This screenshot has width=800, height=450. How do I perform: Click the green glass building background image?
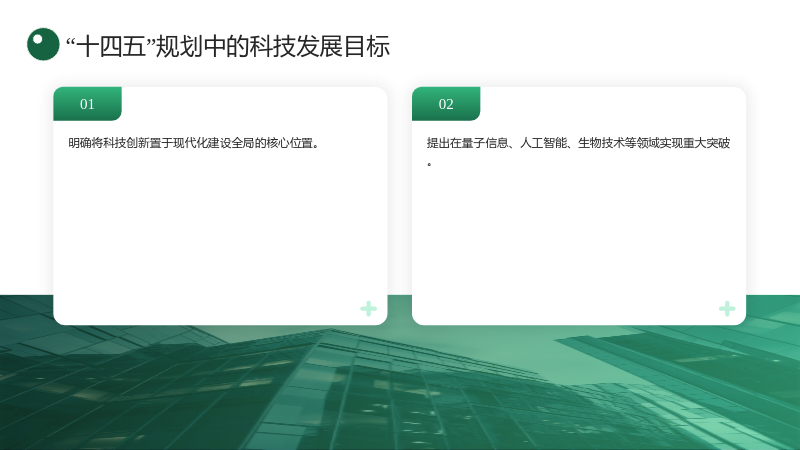(x=400, y=388)
